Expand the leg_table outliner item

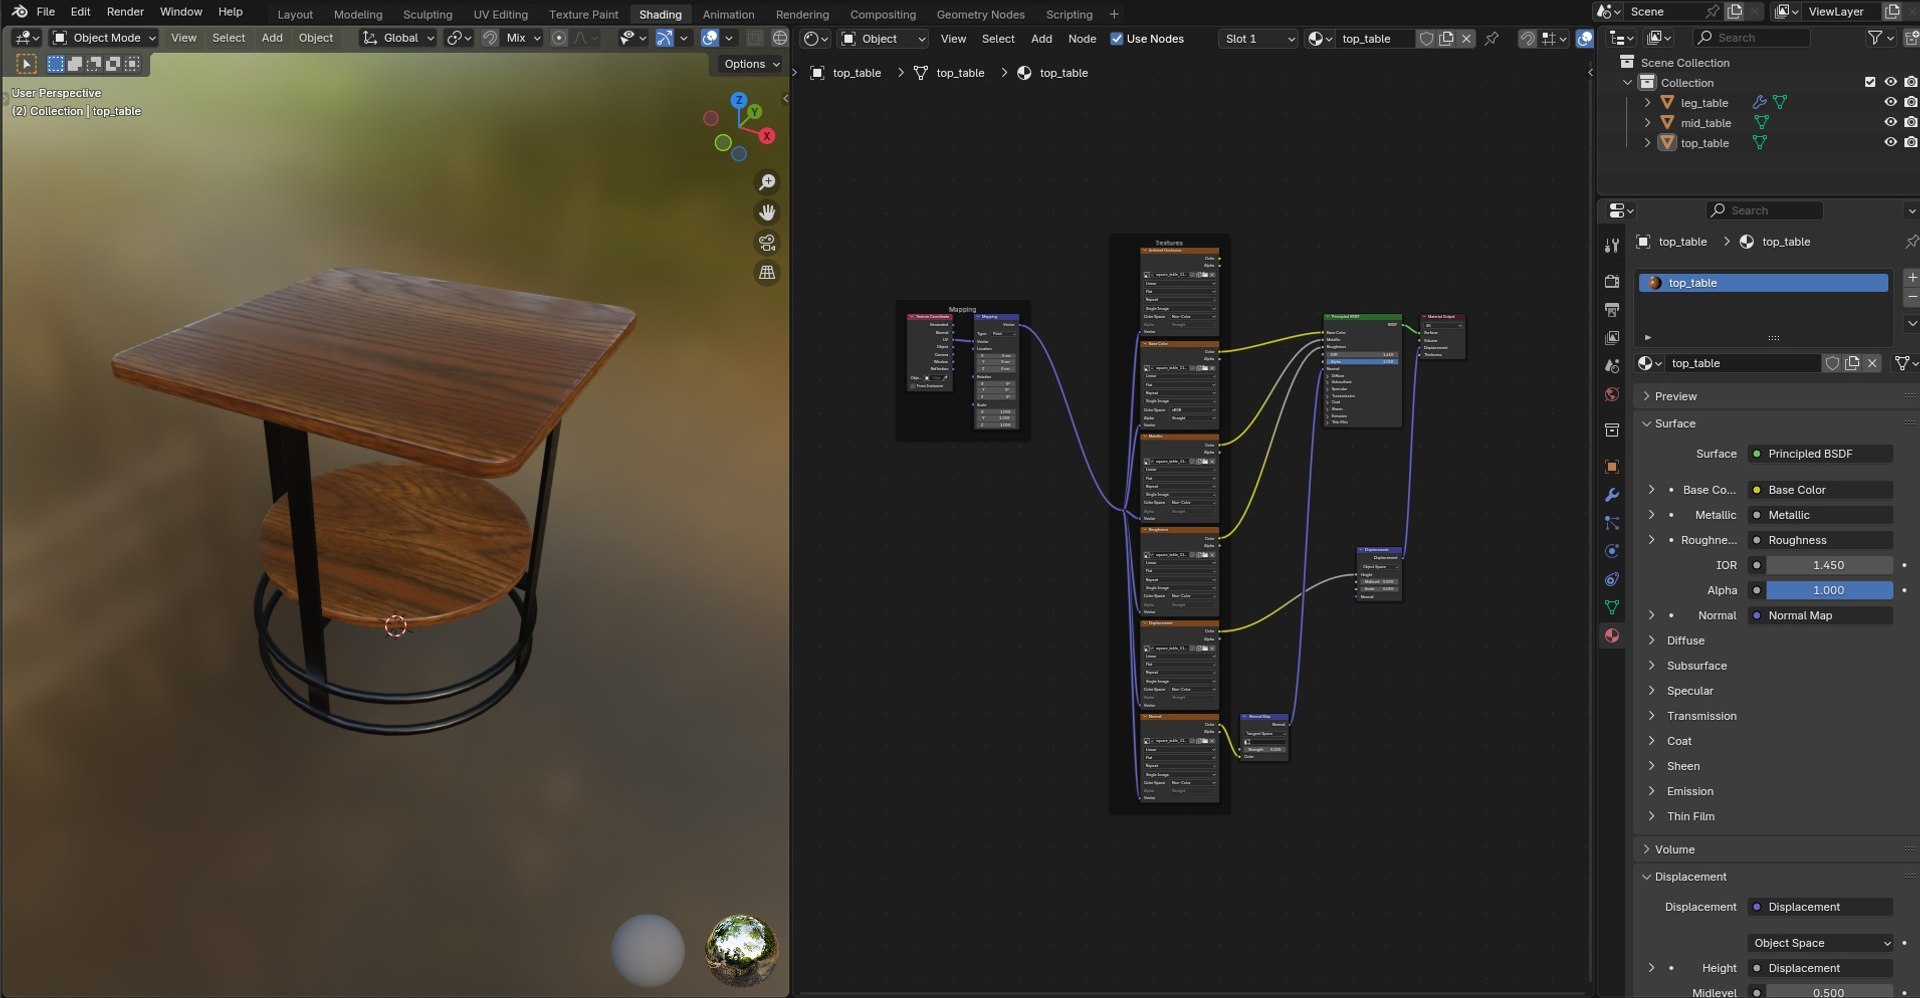[x=1647, y=102]
